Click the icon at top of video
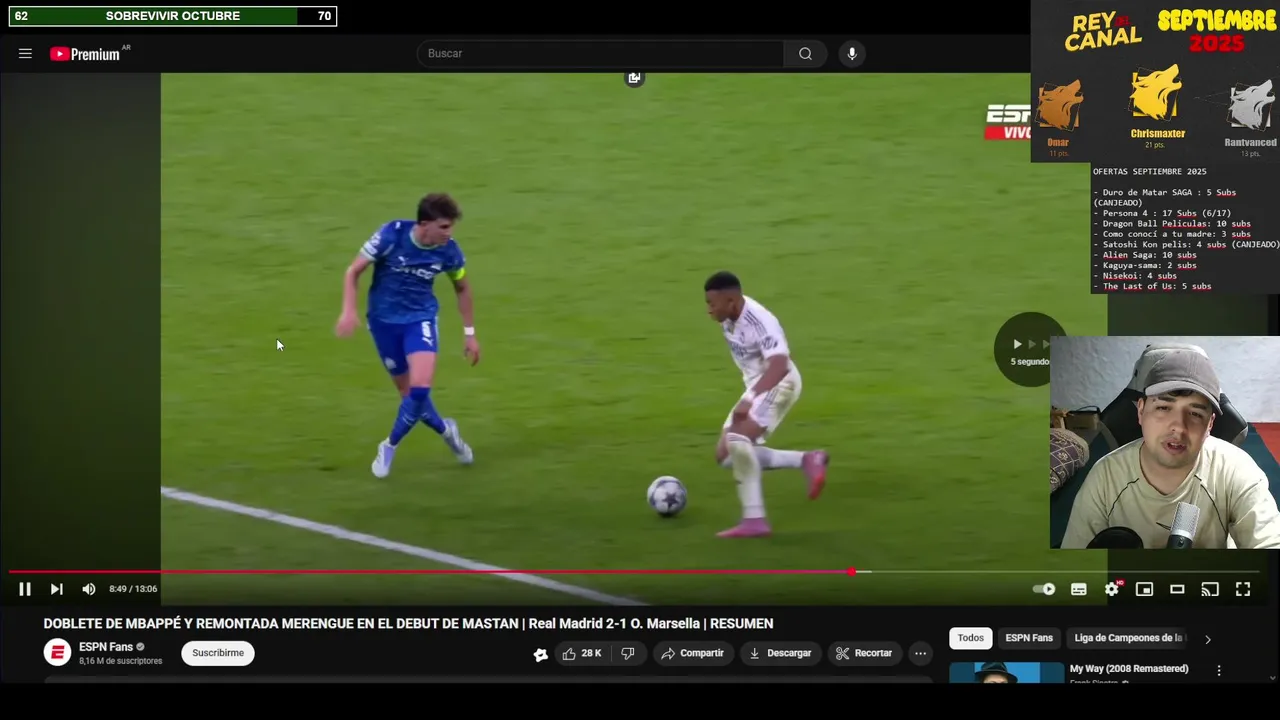 coord(634,78)
